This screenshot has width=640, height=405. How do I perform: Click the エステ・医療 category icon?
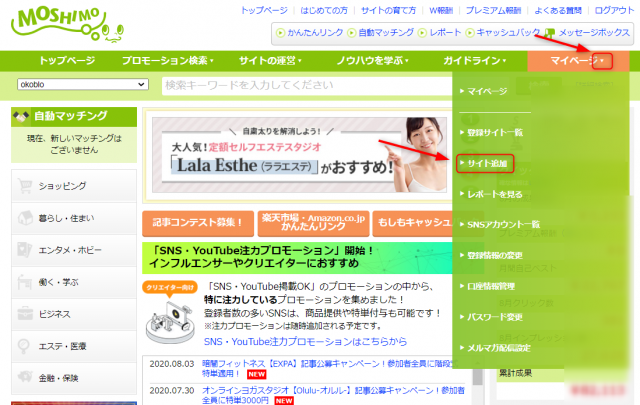[x=24, y=346]
